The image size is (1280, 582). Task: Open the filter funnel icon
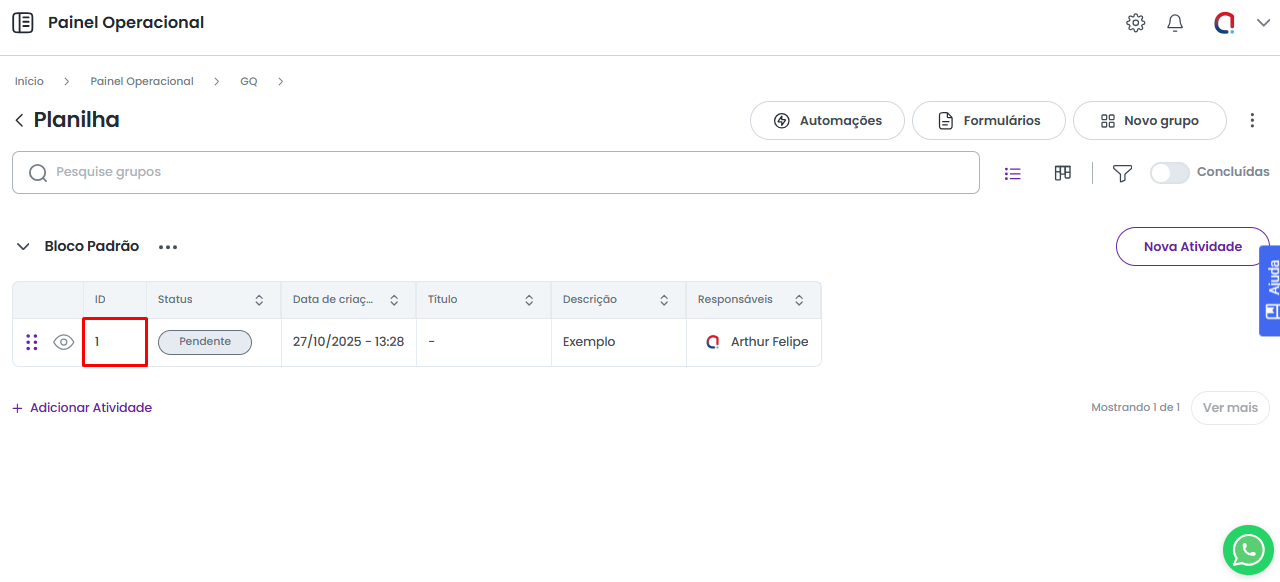coord(1122,174)
